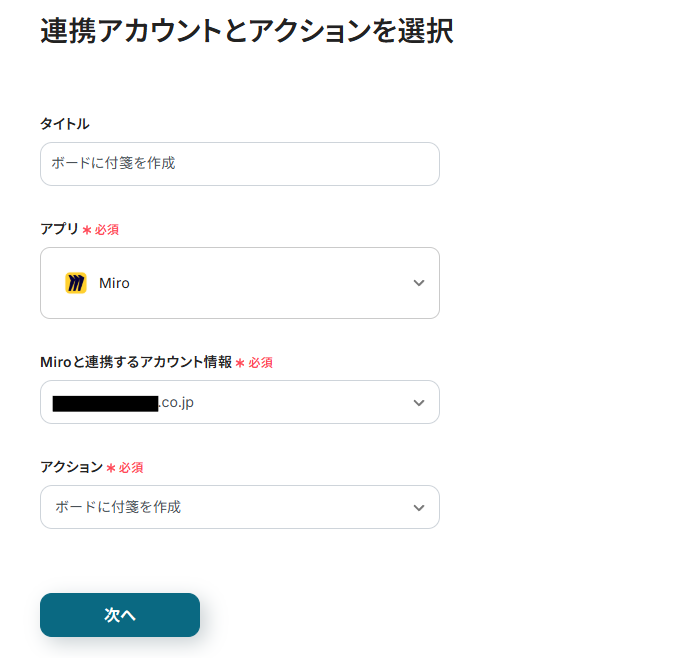Expand the アクション dropdown chevron
Image resolution: width=688 pixels, height=658 pixels.
coord(419,507)
